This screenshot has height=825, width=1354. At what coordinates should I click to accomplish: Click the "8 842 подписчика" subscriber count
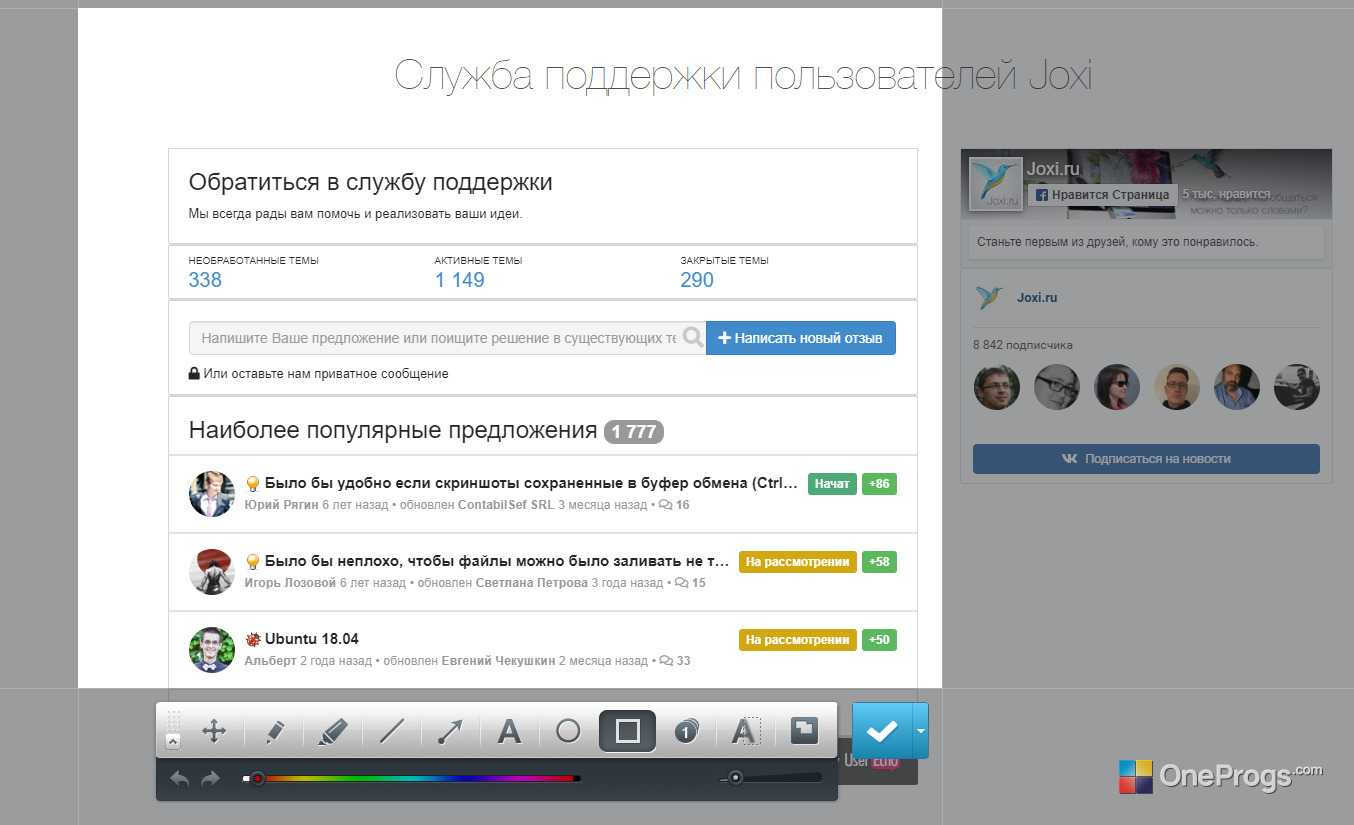pos(1023,345)
